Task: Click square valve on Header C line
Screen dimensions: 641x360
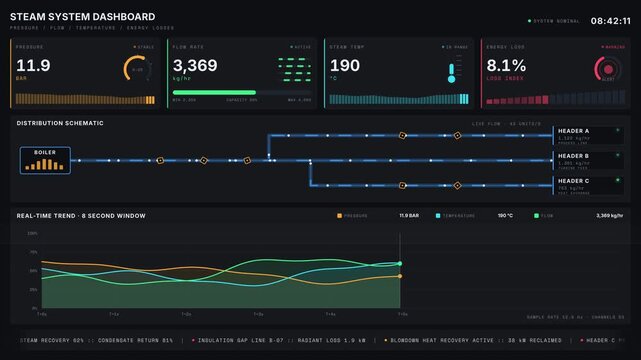Action: coord(402,186)
